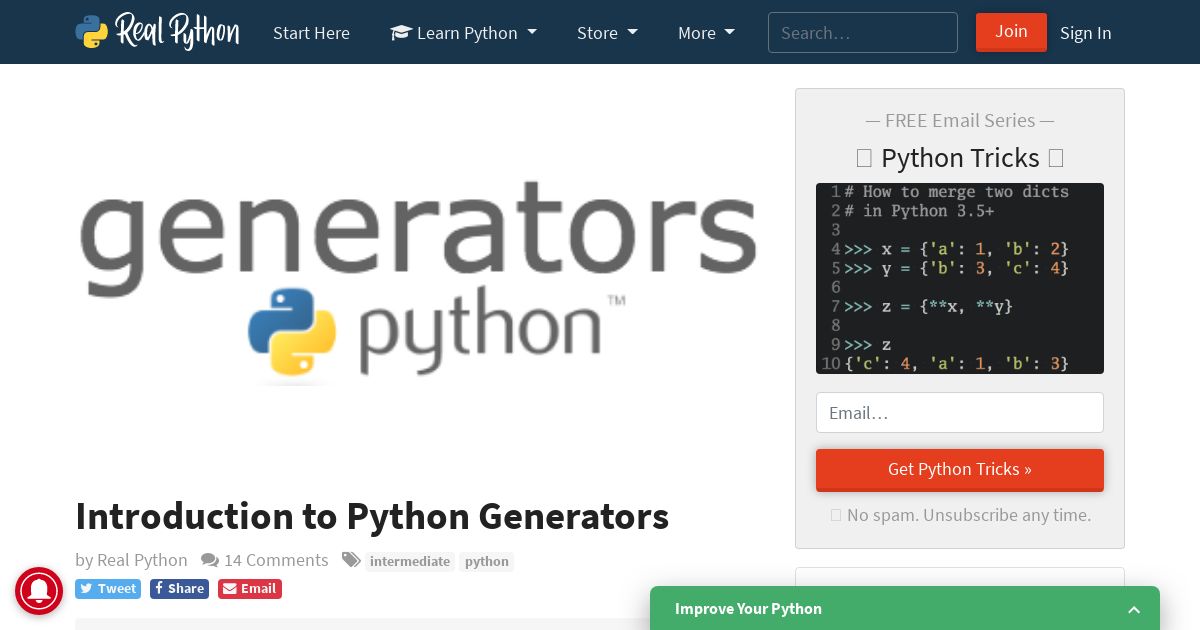Click the Tweet share button
Viewport: 1200px width, 630px height.
pyautogui.click(x=108, y=588)
